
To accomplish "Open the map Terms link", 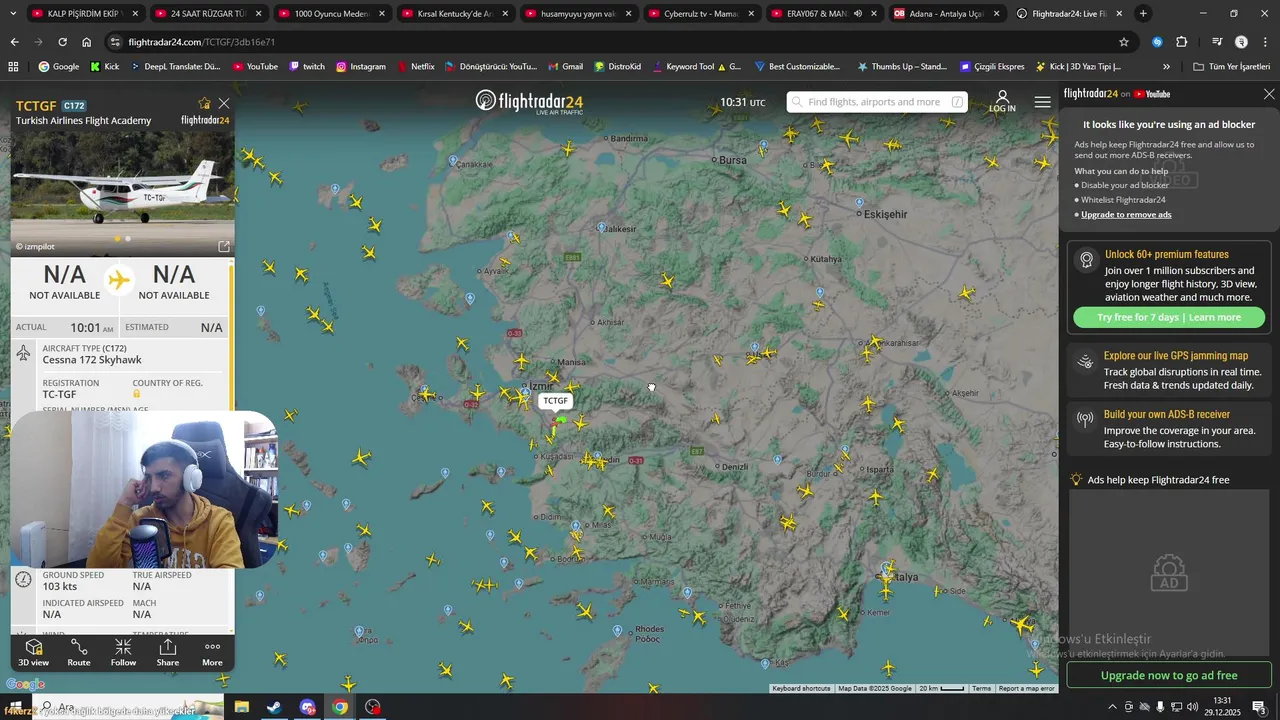I will pos(981,688).
